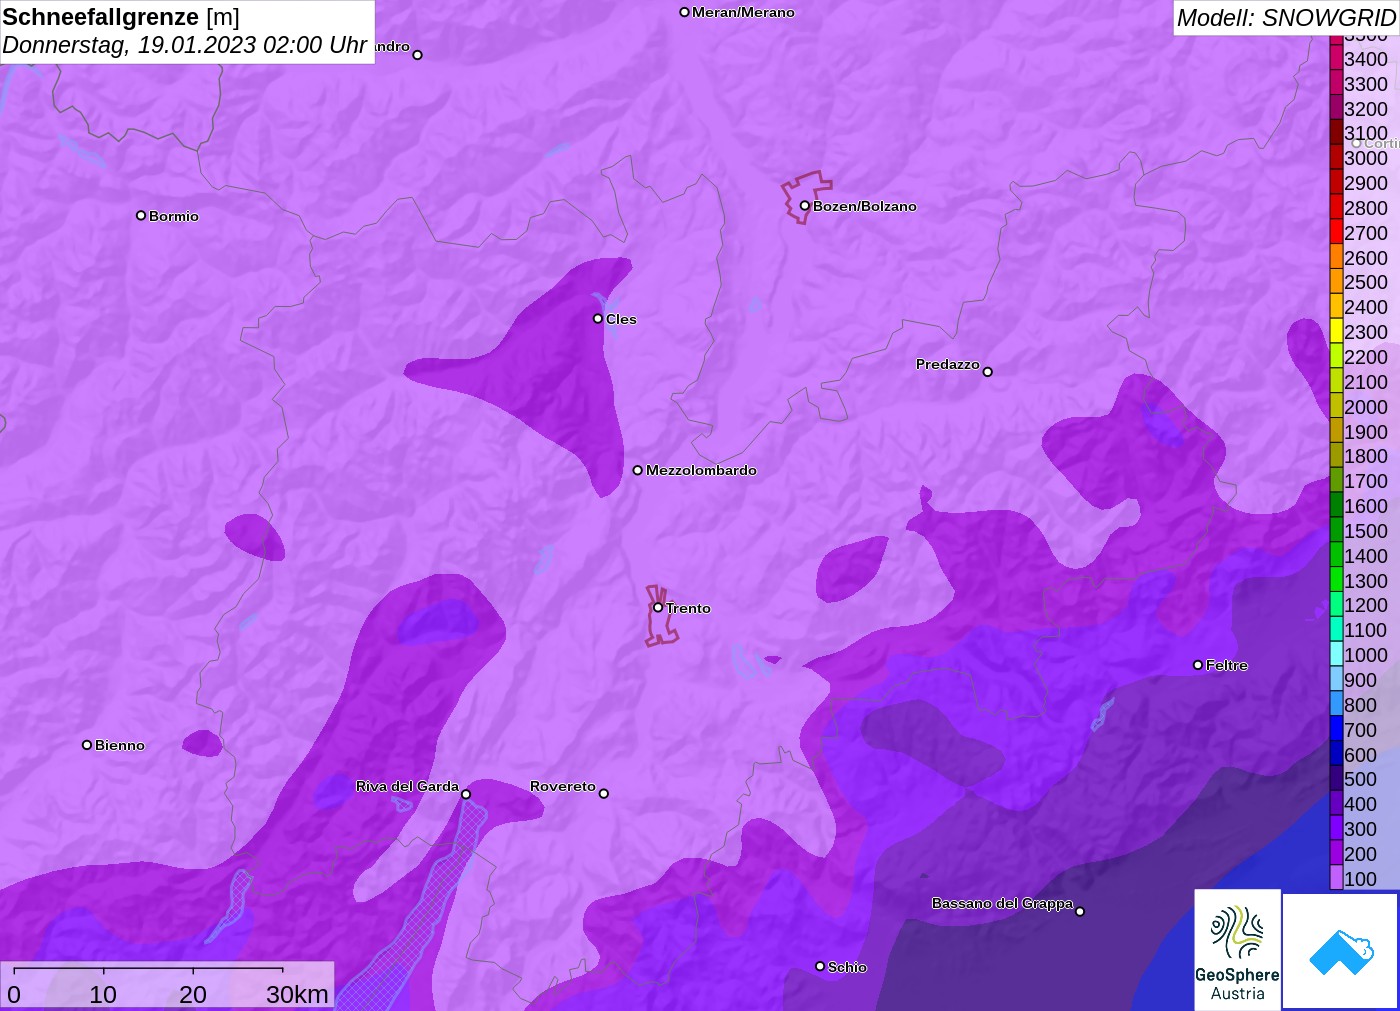Select the Bassano del Grappa marker
This screenshot has height=1011, width=1400.
[1080, 911]
